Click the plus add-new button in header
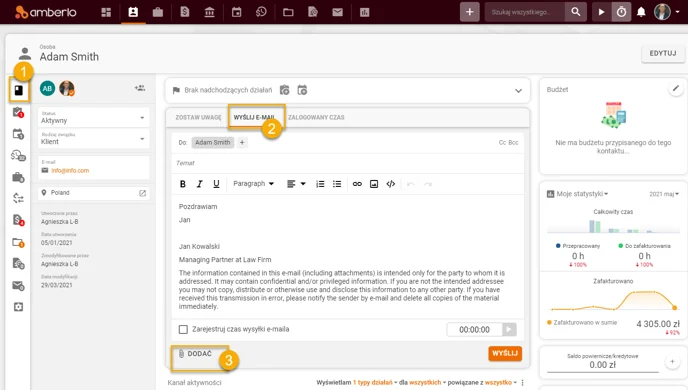 (x=469, y=12)
